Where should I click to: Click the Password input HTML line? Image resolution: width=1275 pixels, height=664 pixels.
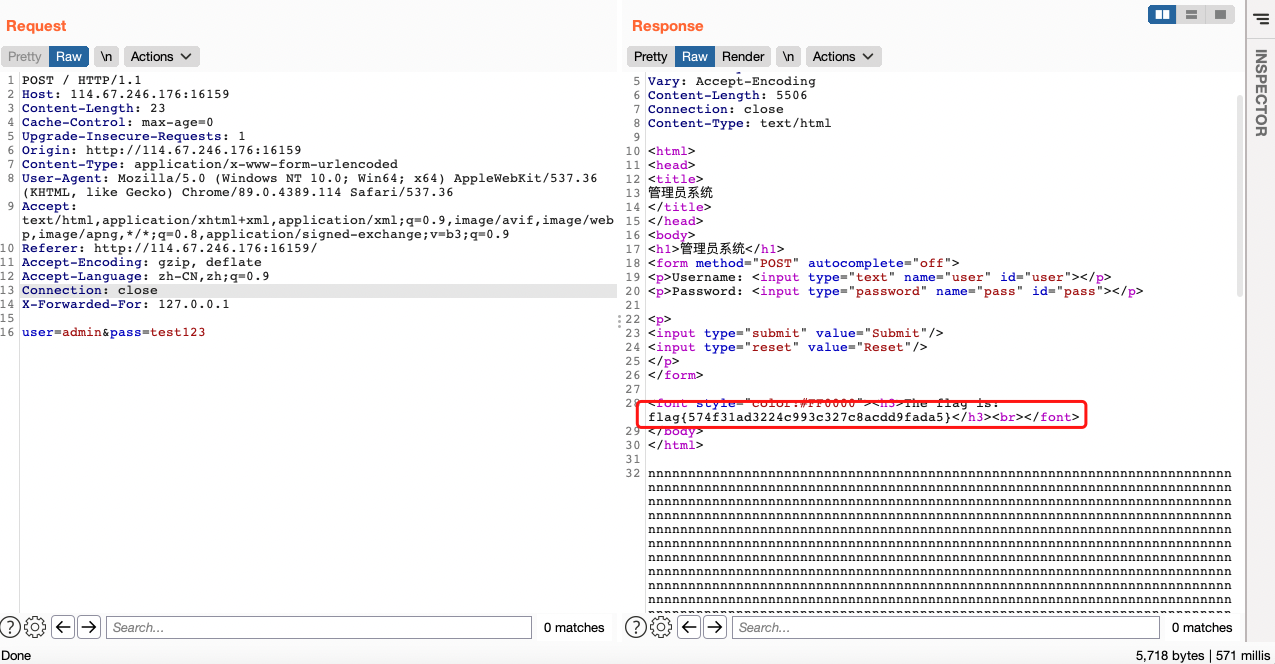[895, 291]
